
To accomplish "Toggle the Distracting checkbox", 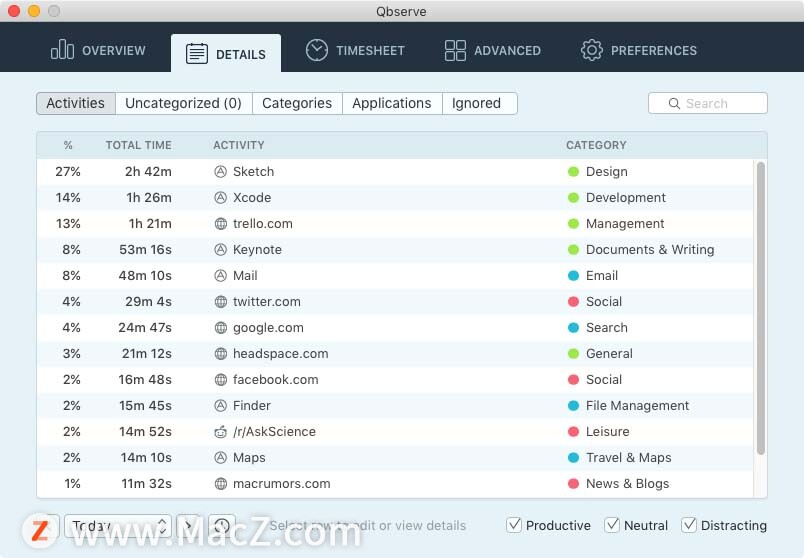I will pos(689,525).
